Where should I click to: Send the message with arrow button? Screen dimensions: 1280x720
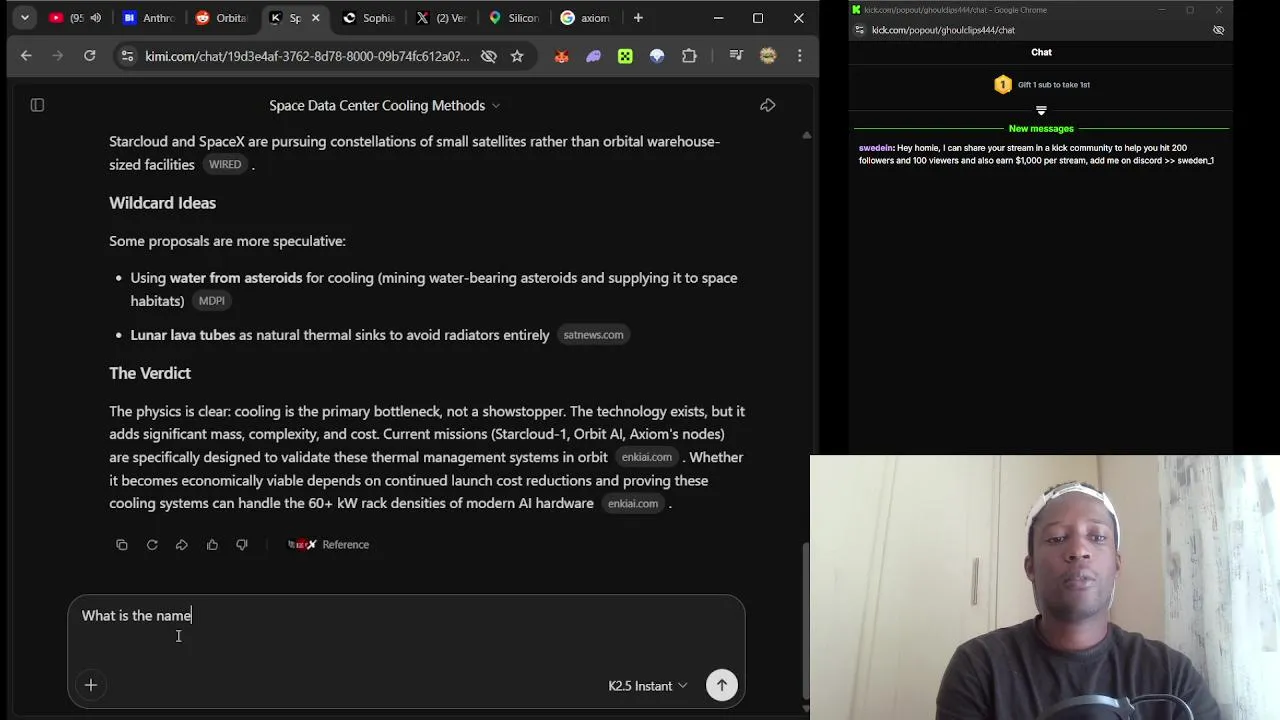(x=722, y=685)
